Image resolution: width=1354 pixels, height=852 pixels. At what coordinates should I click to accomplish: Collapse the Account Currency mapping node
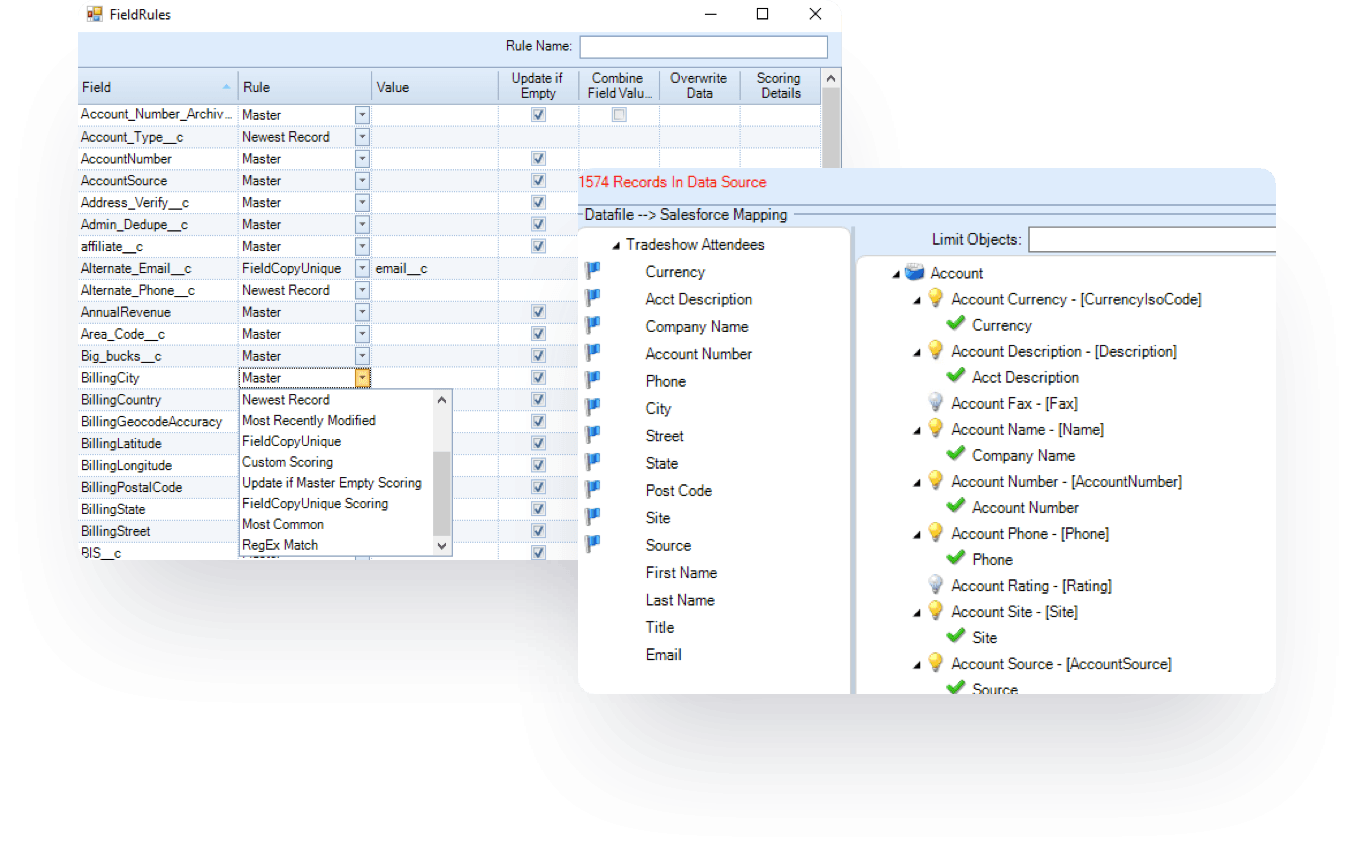click(917, 299)
